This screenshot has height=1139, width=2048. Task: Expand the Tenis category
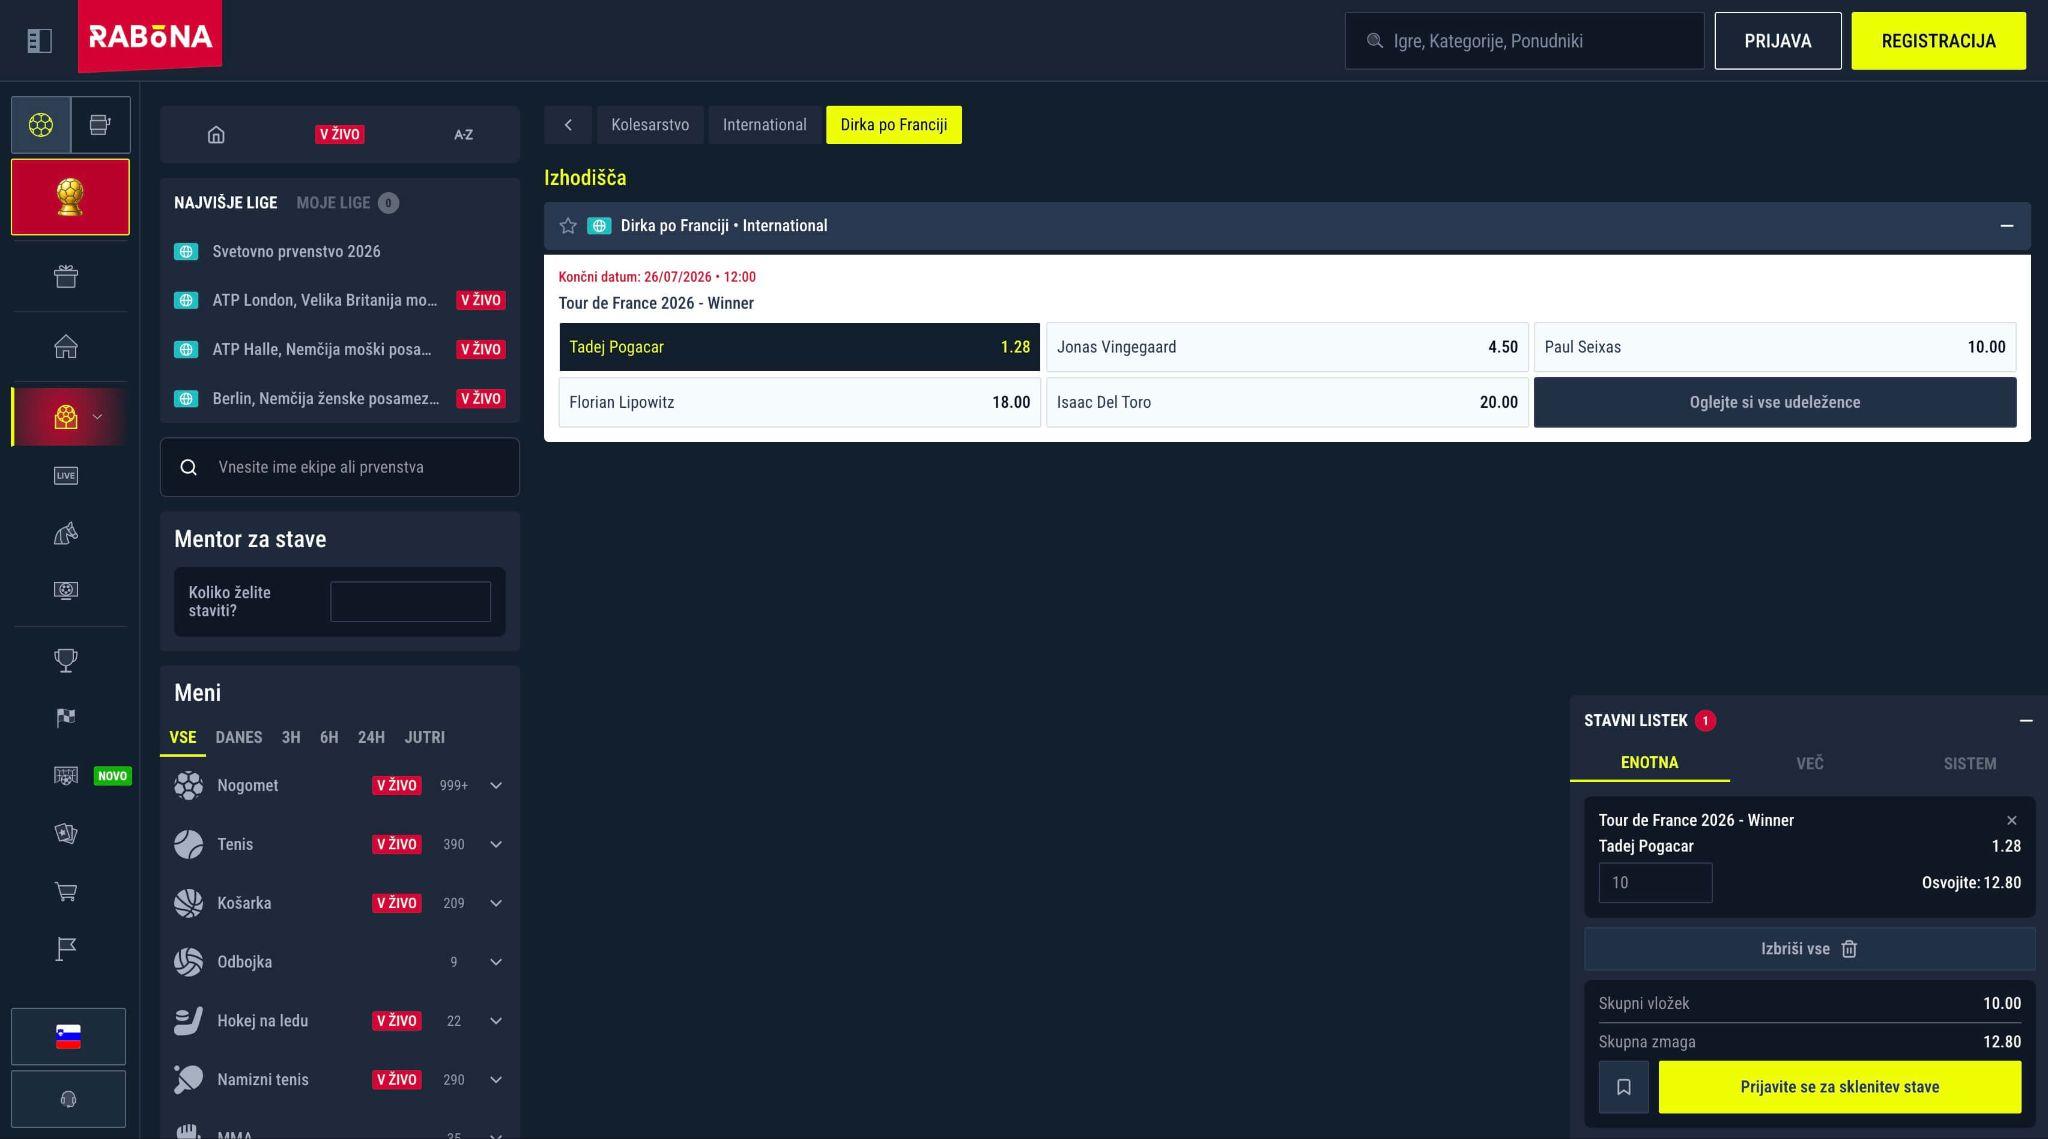tap(496, 844)
